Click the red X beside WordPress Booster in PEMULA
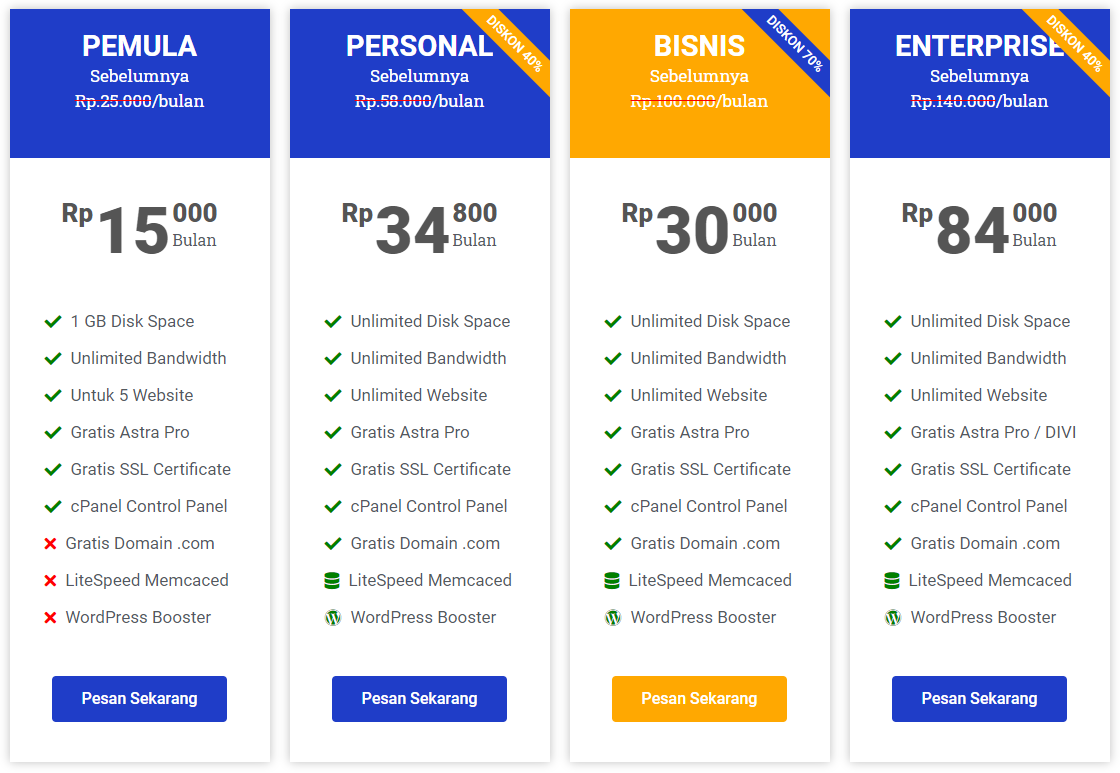Image resolution: width=1120 pixels, height=773 pixels. pyautogui.click(x=50, y=618)
